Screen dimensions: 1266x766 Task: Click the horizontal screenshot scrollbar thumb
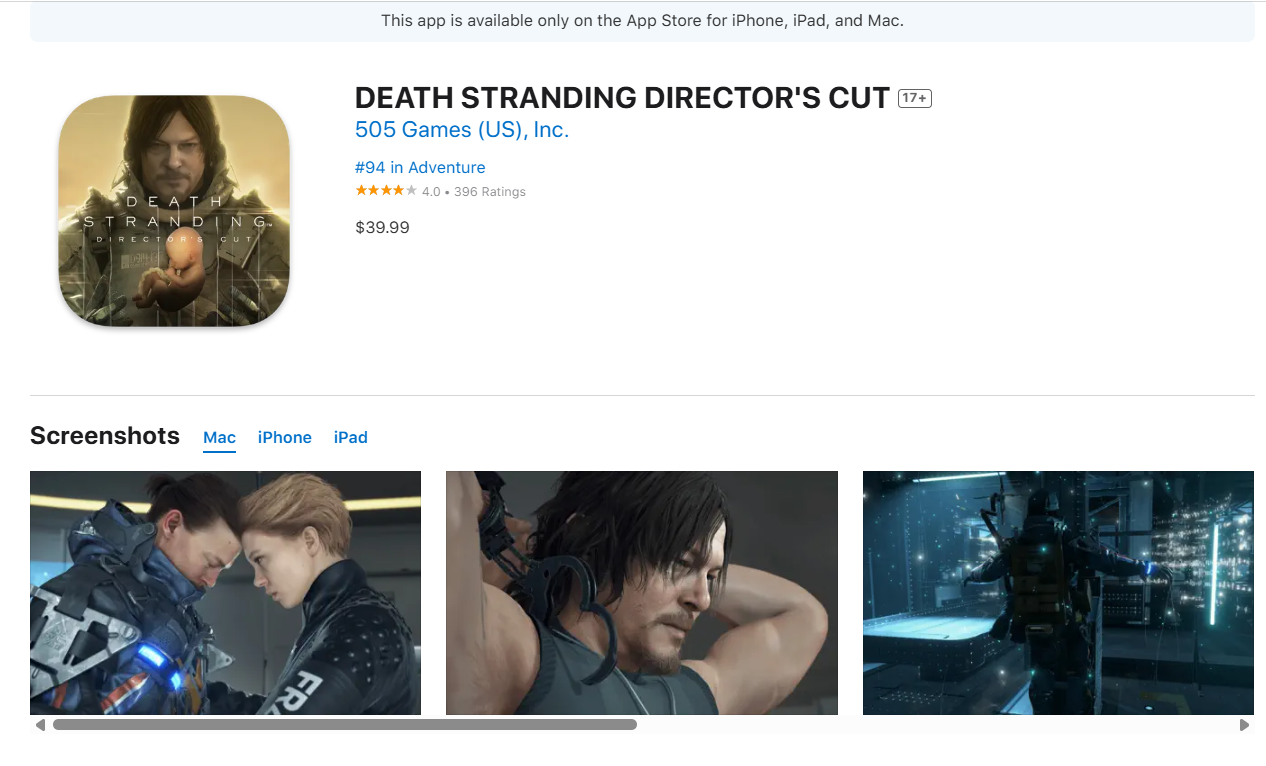click(345, 725)
